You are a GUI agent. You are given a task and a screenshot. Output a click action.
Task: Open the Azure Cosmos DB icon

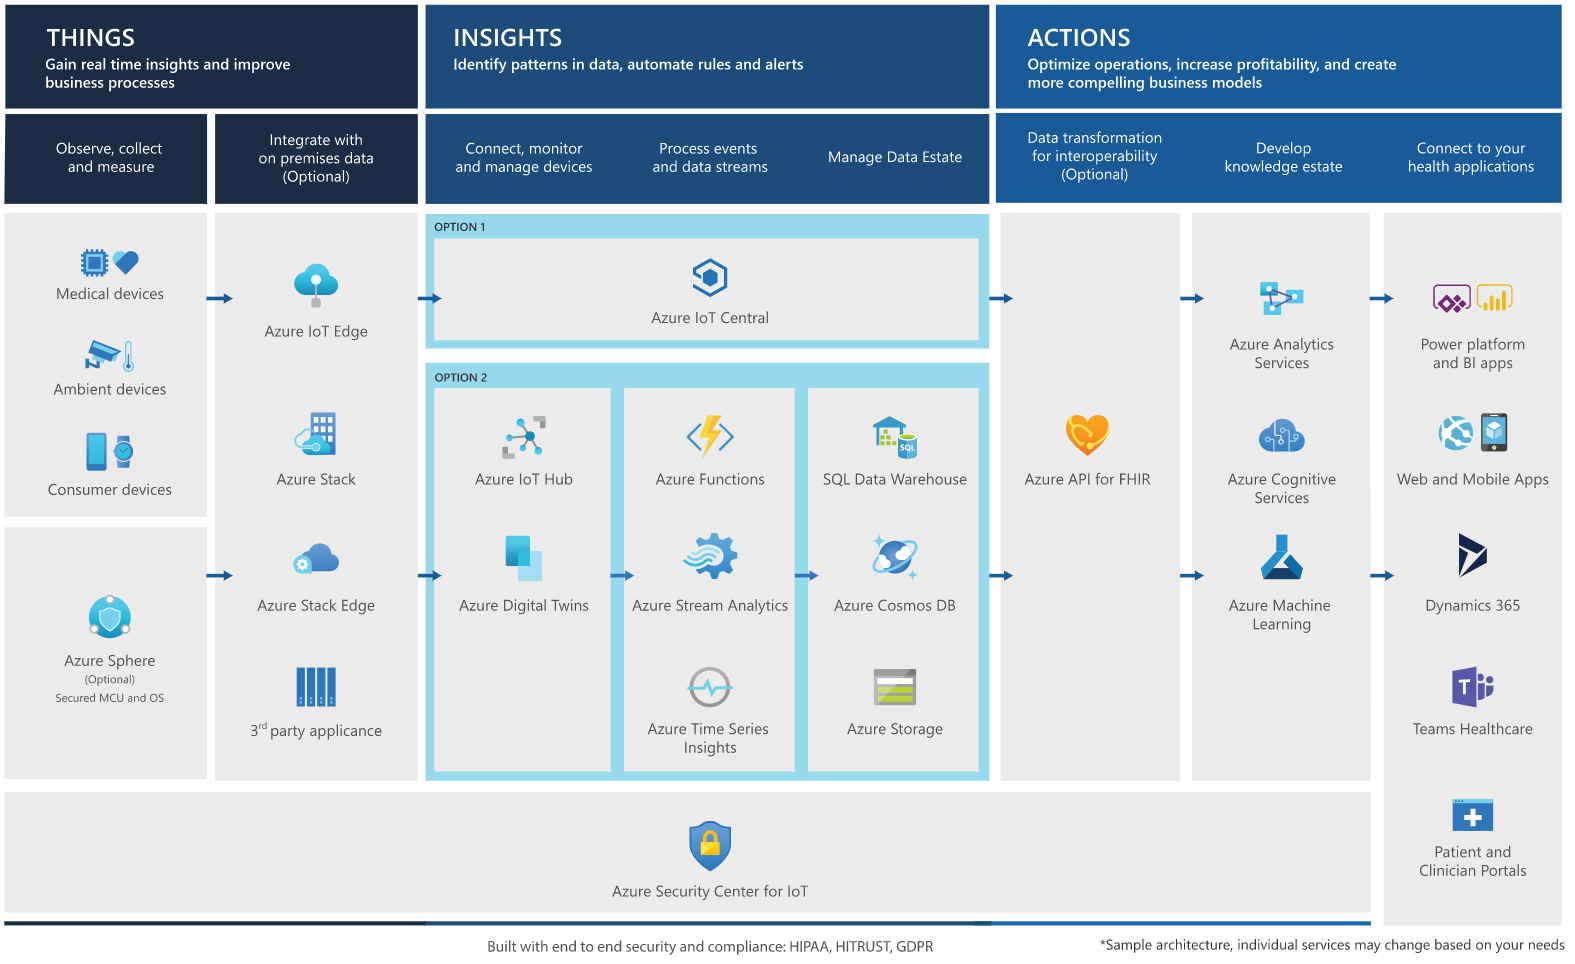click(894, 557)
